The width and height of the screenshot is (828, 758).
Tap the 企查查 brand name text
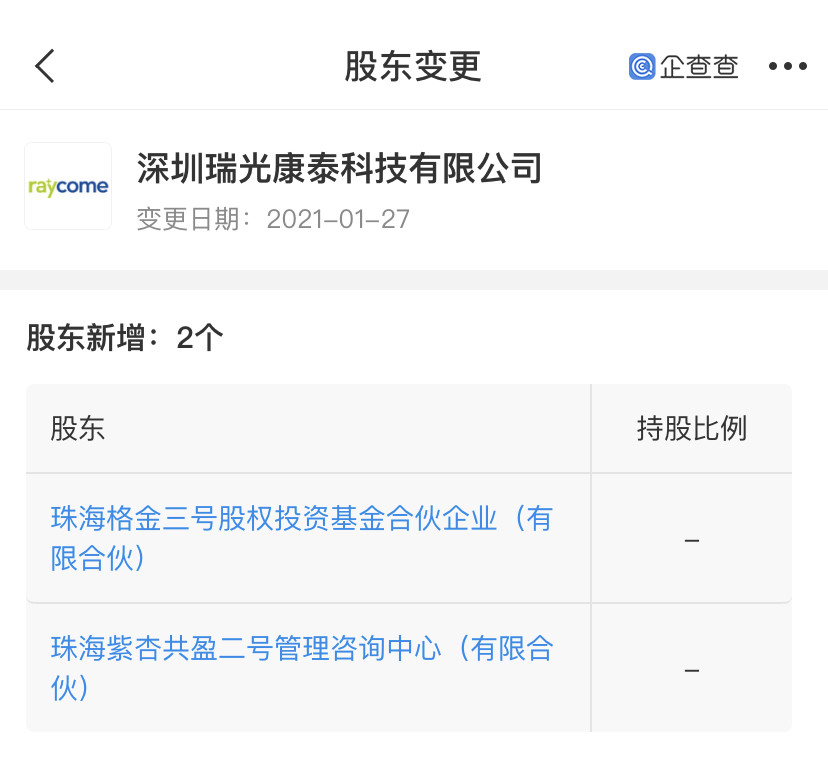click(x=700, y=67)
